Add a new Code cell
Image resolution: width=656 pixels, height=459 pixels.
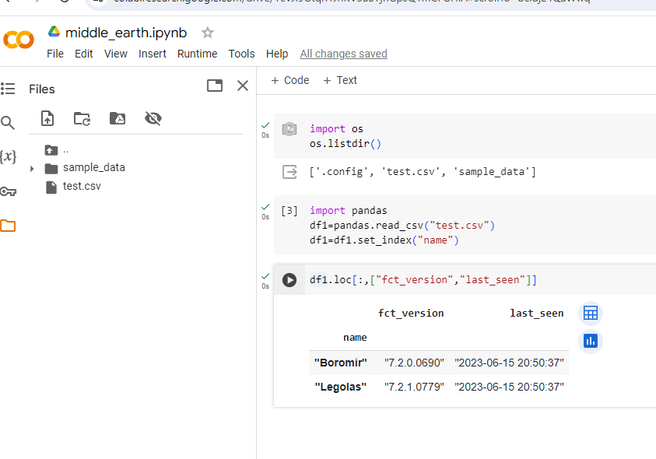pos(290,80)
